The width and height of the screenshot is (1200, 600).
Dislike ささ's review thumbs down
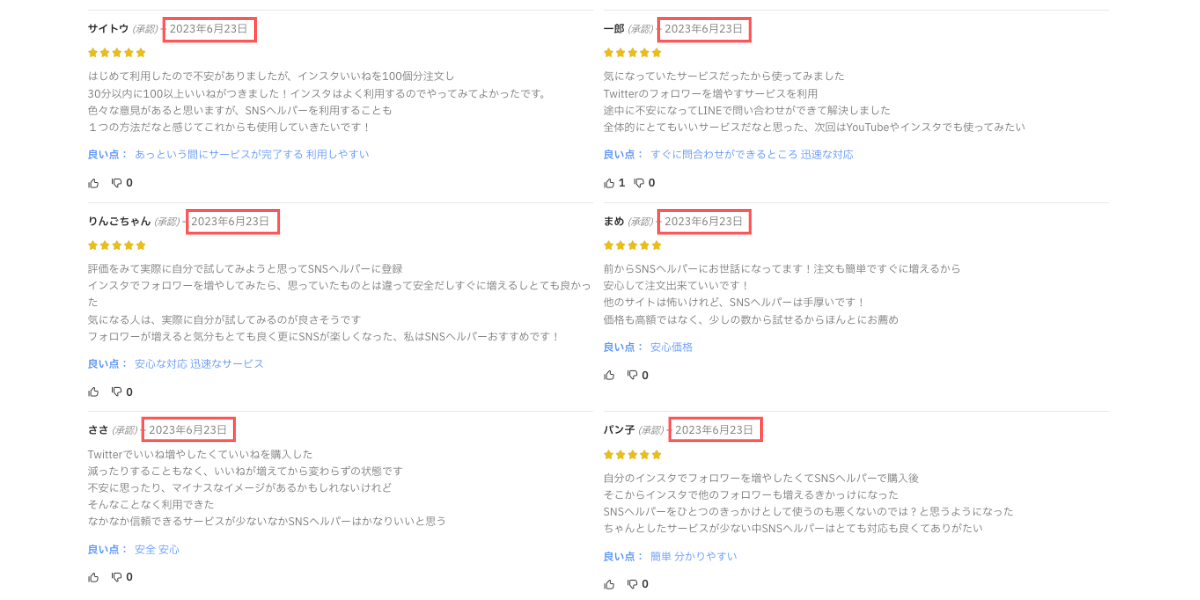point(117,577)
